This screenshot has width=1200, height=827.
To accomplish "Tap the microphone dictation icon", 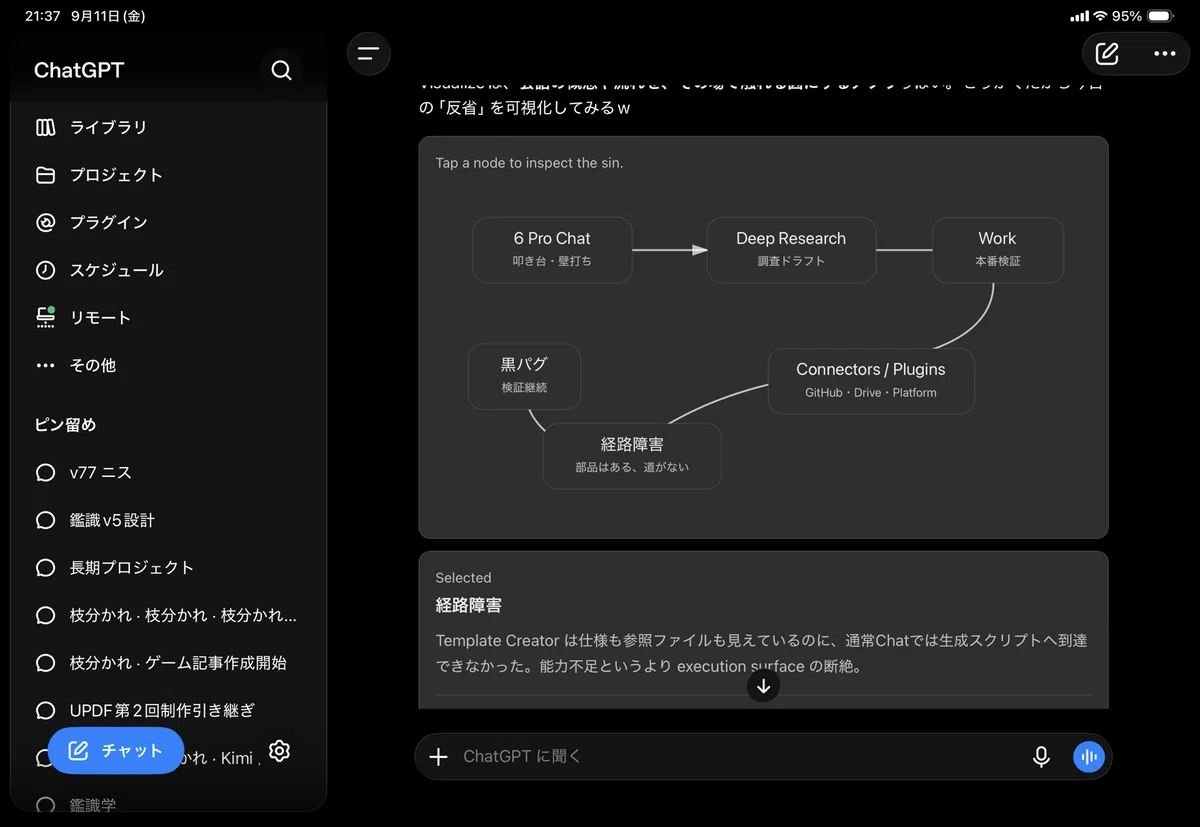I will click(x=1041, y=757).
